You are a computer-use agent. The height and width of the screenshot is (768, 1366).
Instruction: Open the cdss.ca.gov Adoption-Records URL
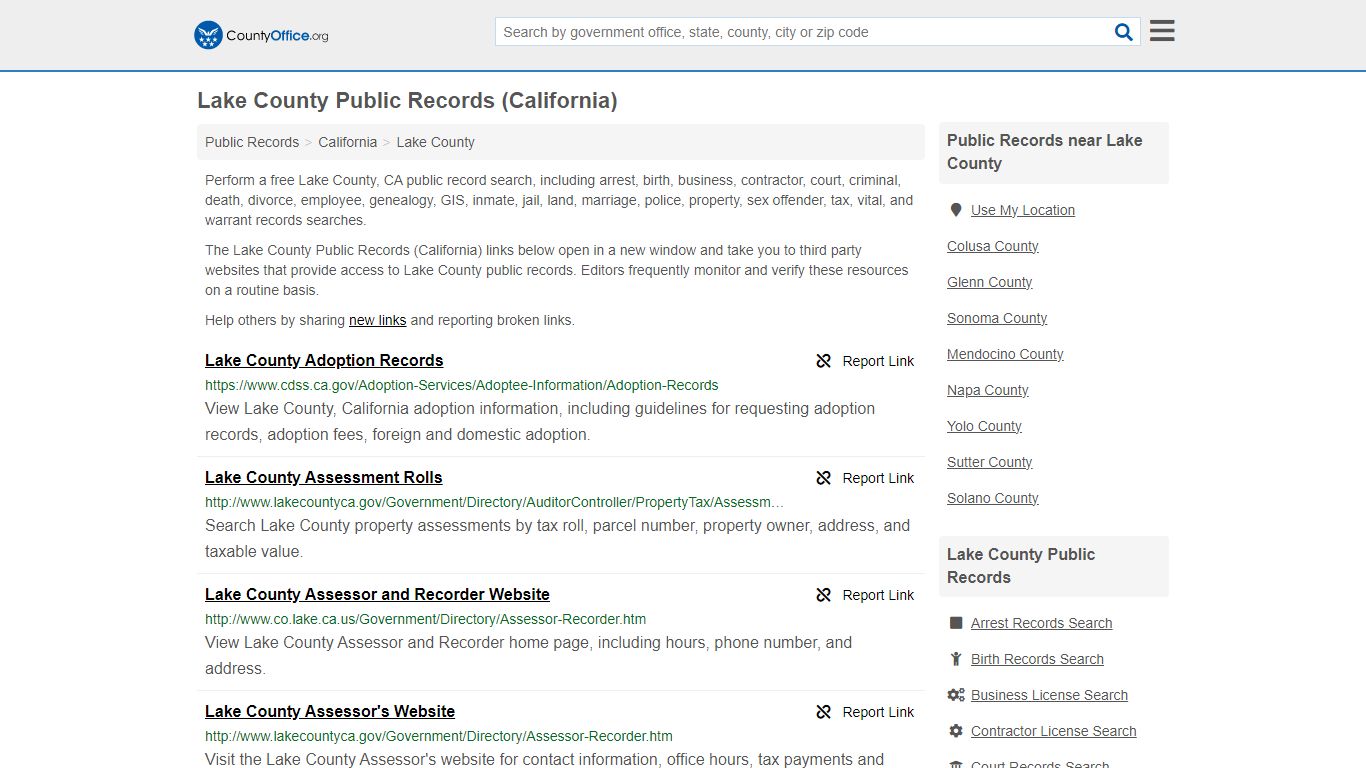pyautogui.click(x=462, y=385)
